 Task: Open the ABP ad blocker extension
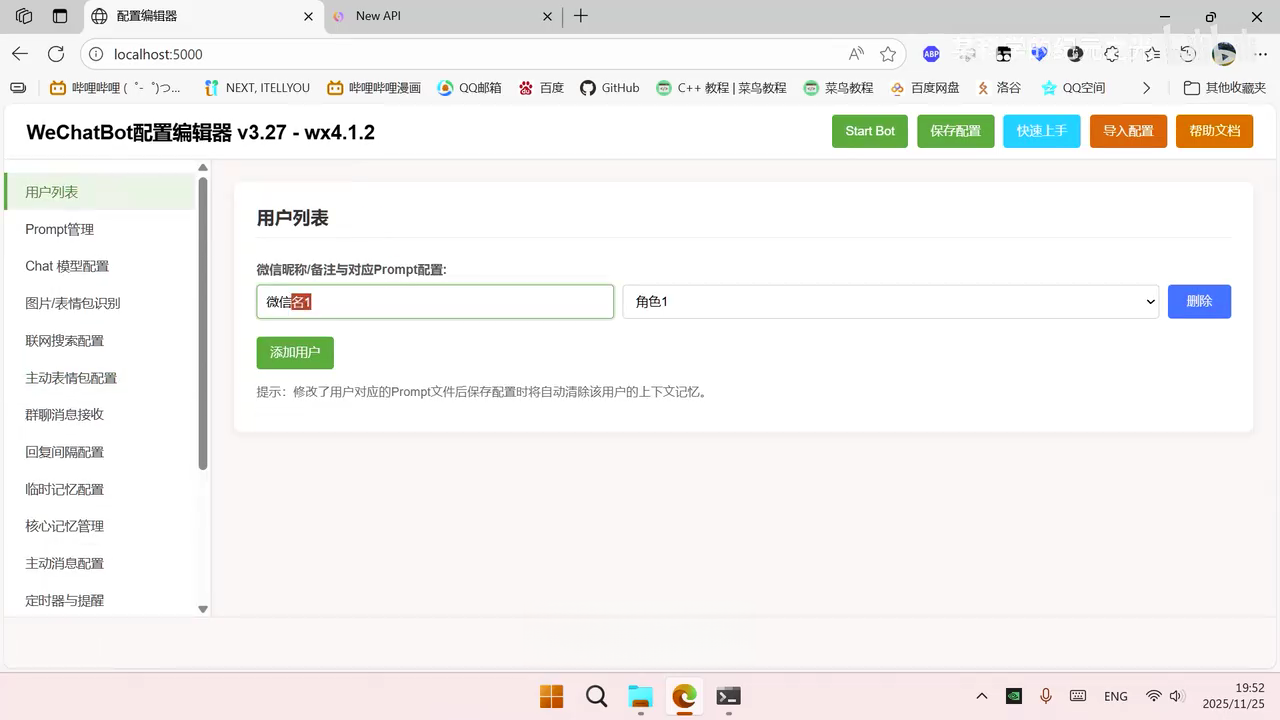click(931, 54)
